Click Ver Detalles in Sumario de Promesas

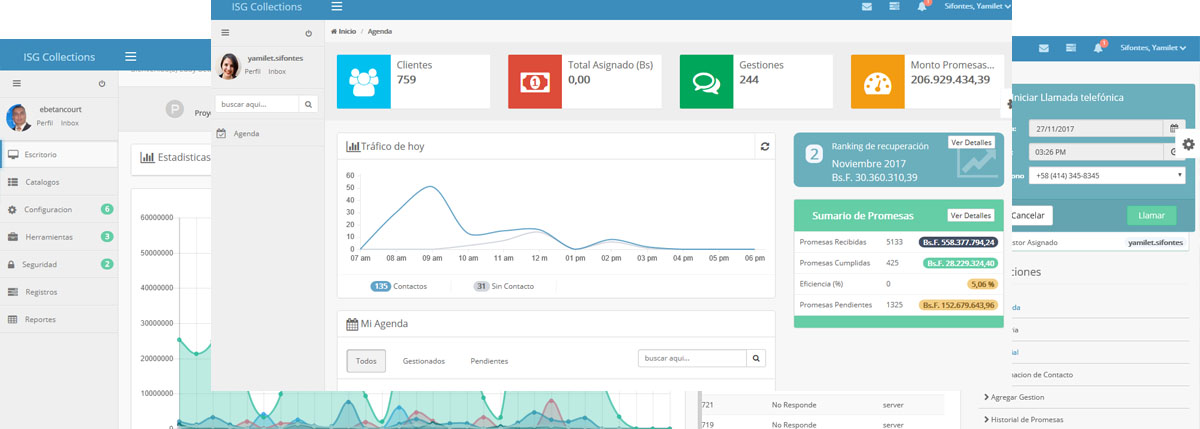(970, 215)
